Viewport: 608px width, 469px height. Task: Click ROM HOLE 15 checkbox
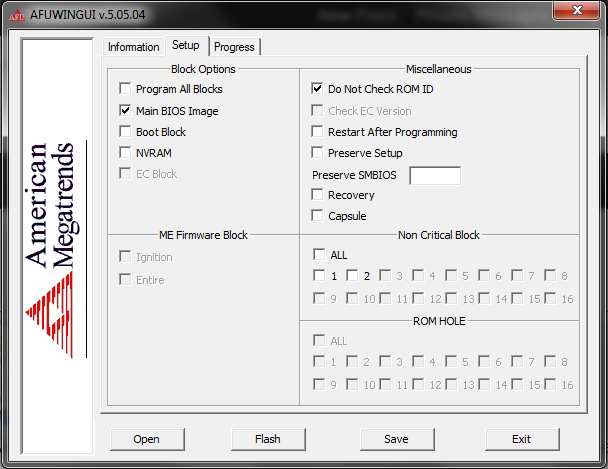[517, 384]
